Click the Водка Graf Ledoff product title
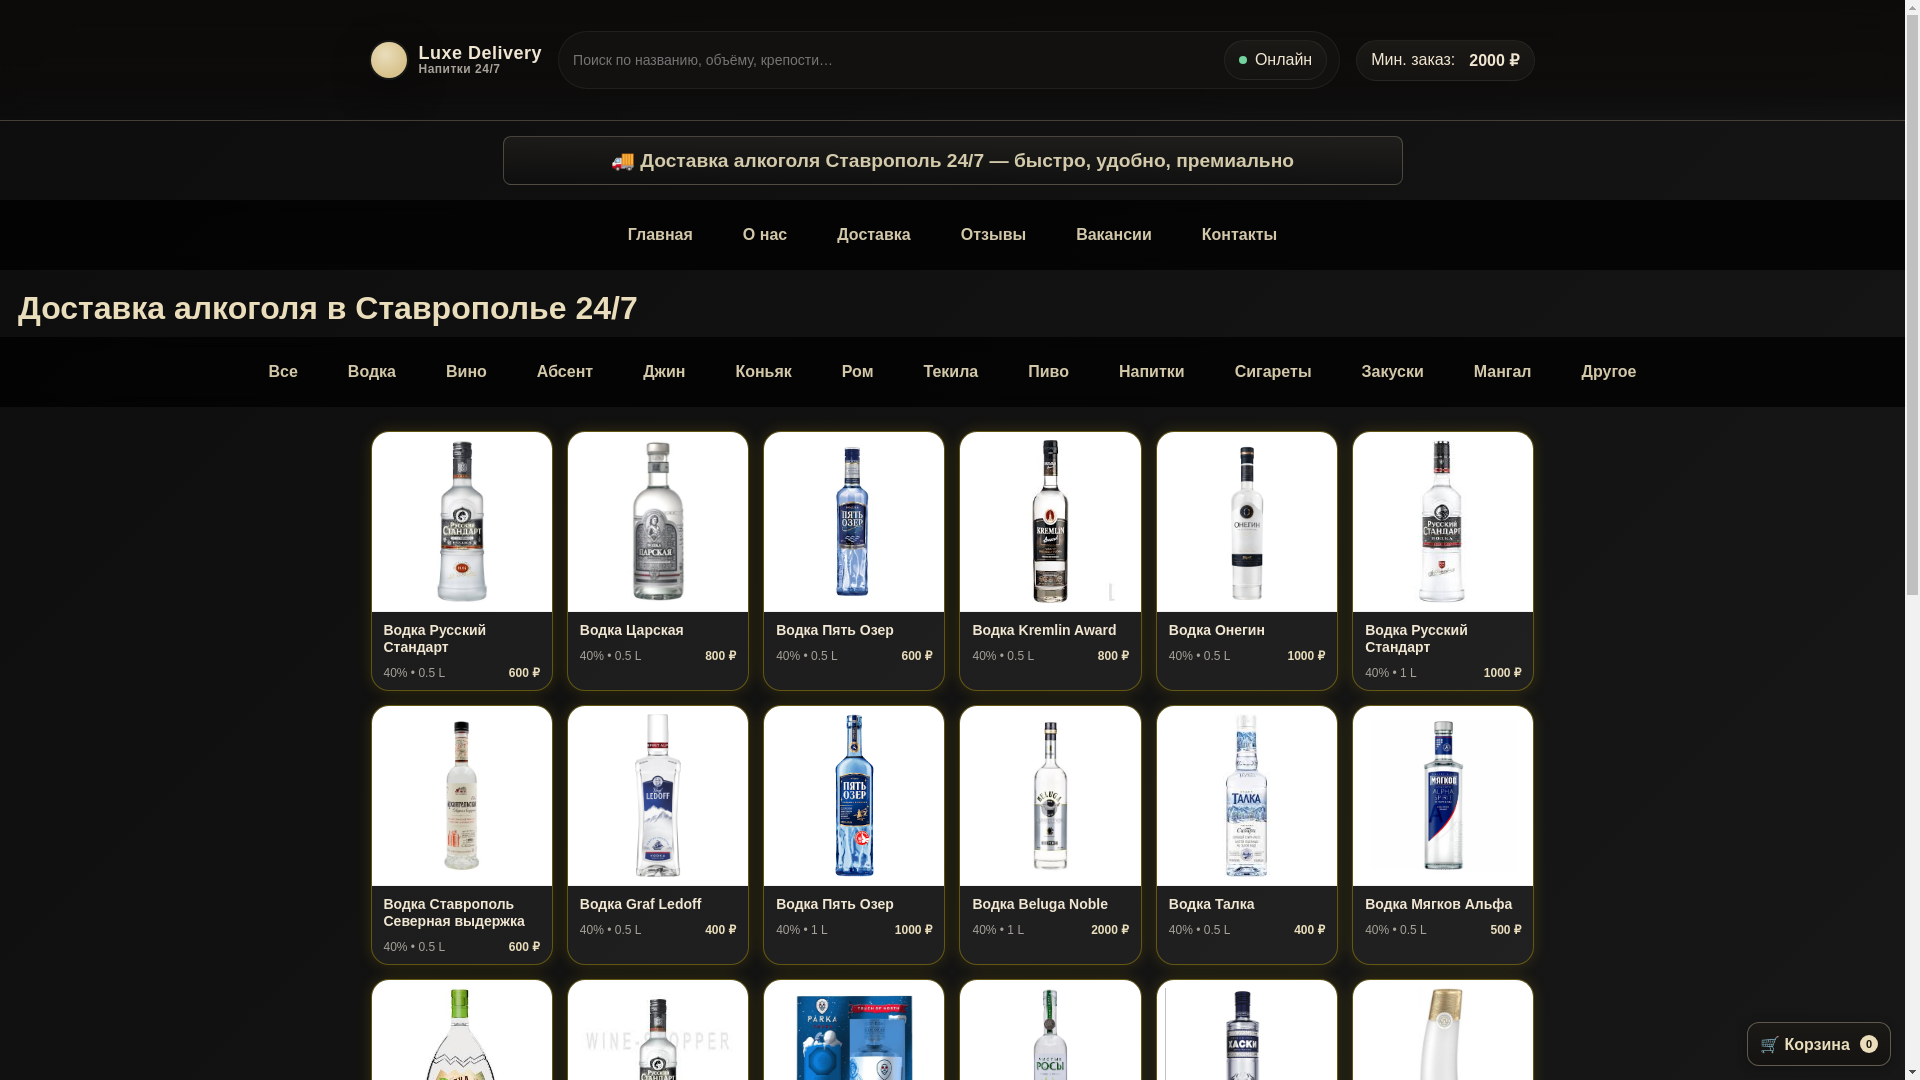This screenshot has height=1080, width=1920. (641, 904)
